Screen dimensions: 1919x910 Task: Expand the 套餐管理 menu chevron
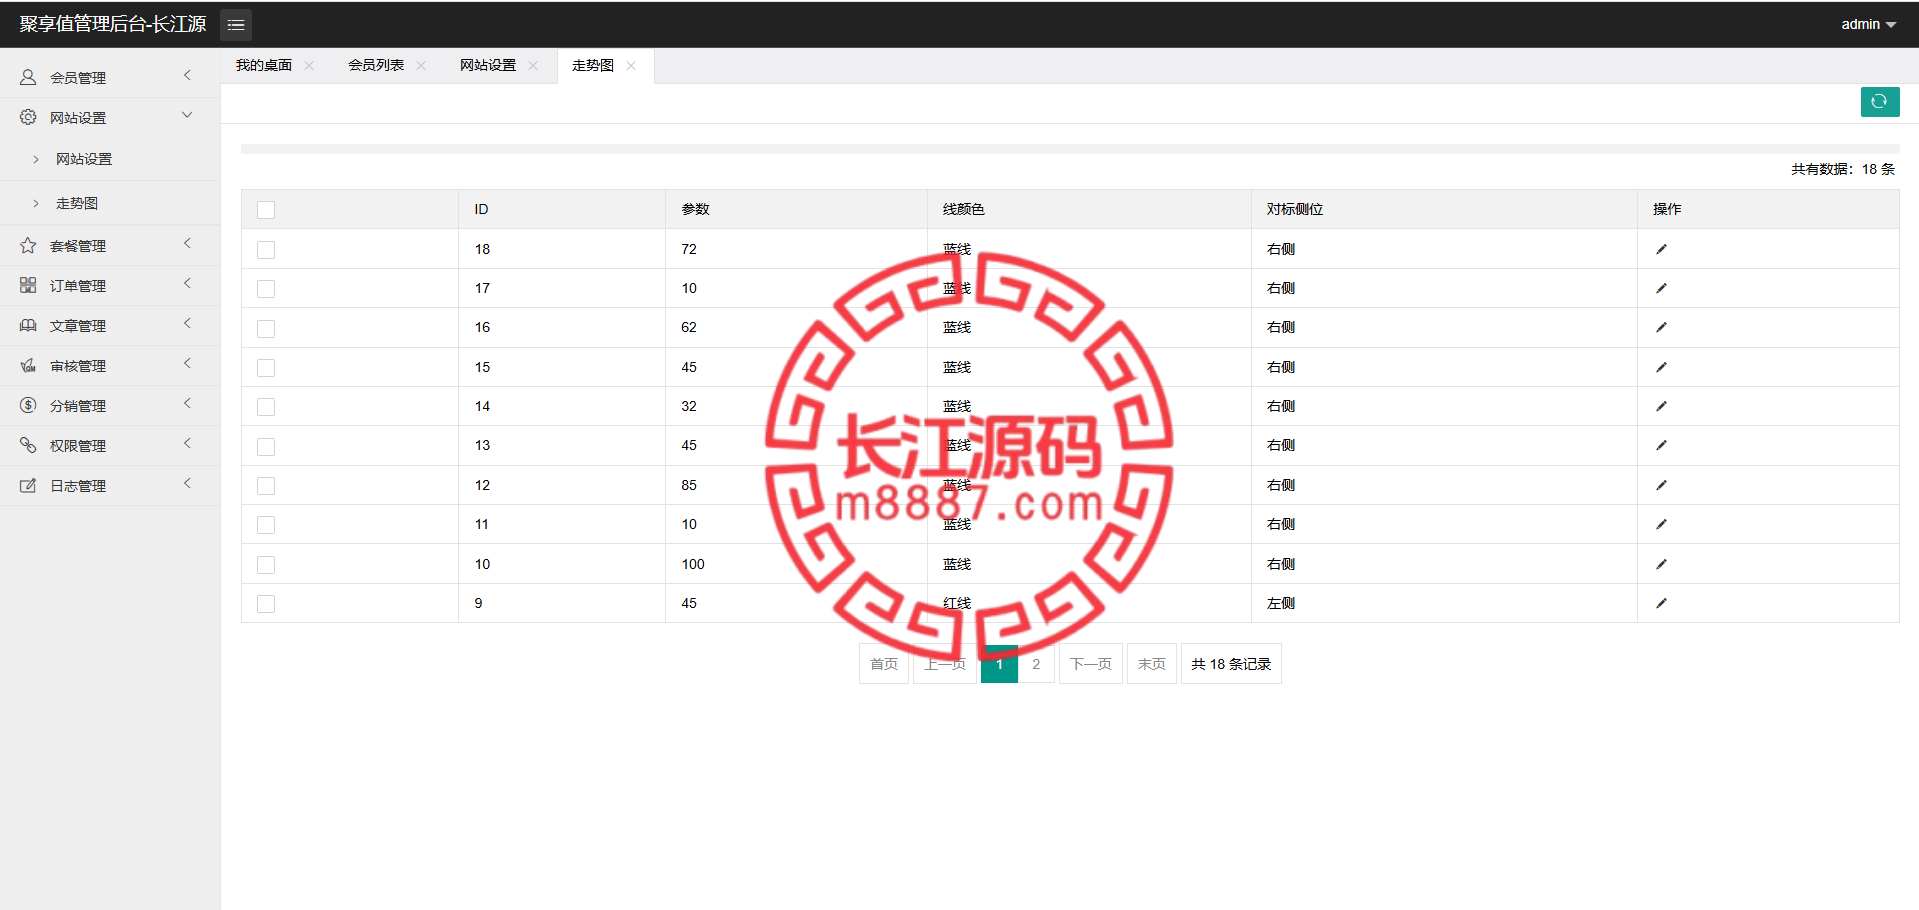click(x=187, y=244)
